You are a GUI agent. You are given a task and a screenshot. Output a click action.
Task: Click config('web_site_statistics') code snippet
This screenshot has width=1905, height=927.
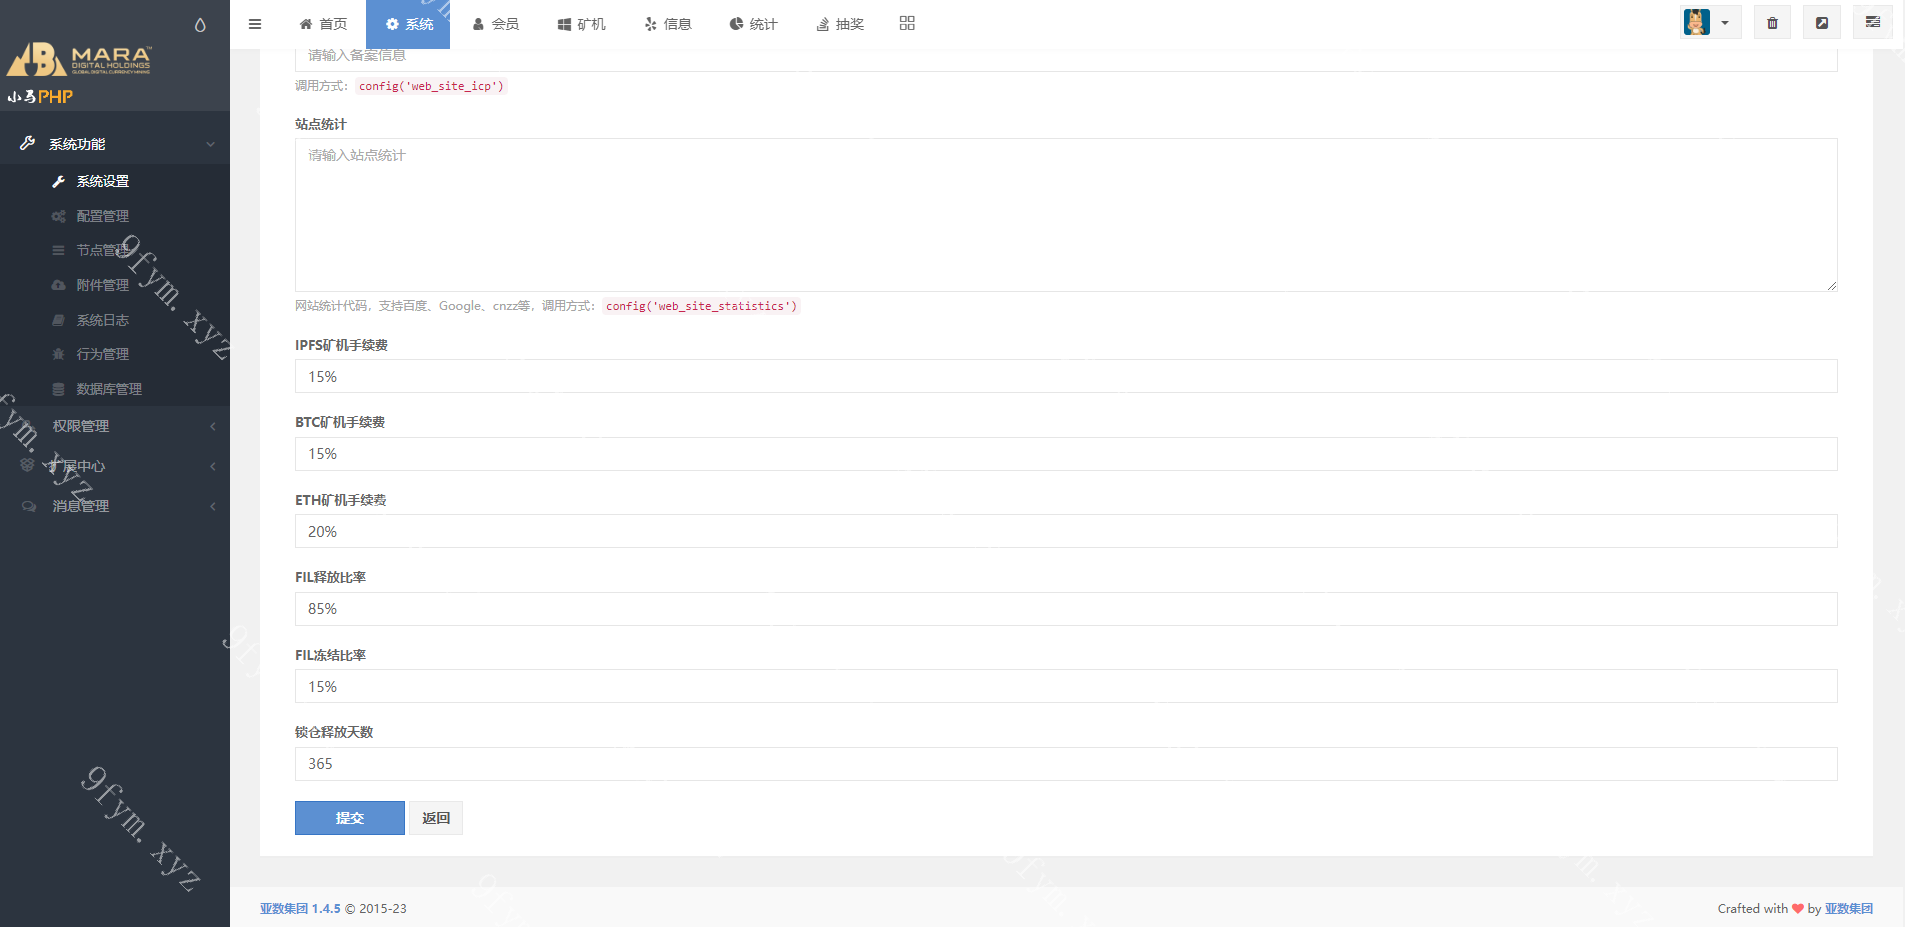coord(701,306)
